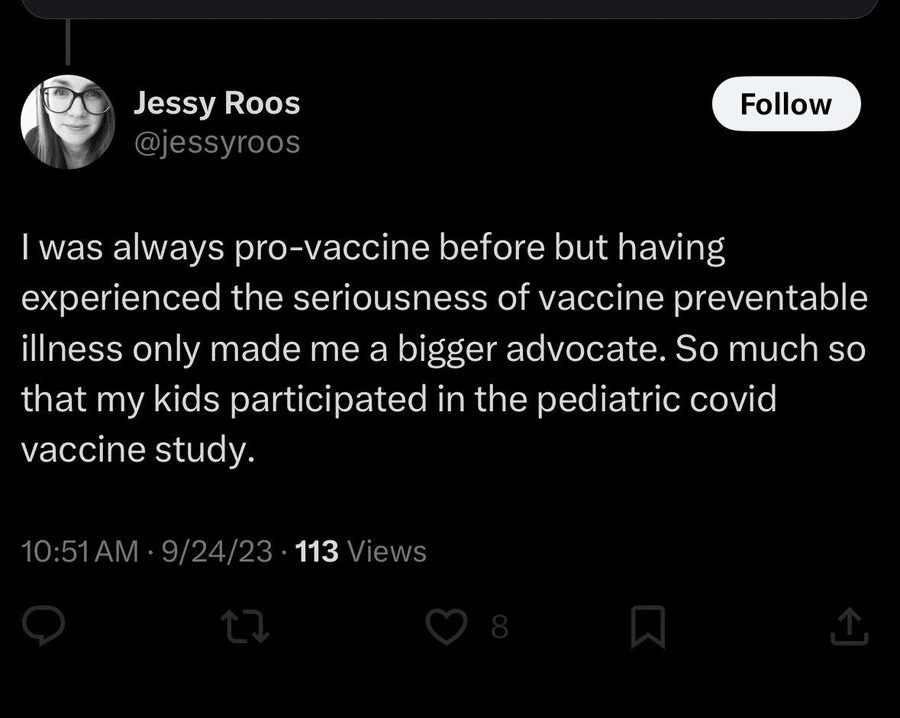This screenshot has height=718, width=900.
Task: Select the 9/24/23 post date
Action: (x=222, y=551)
